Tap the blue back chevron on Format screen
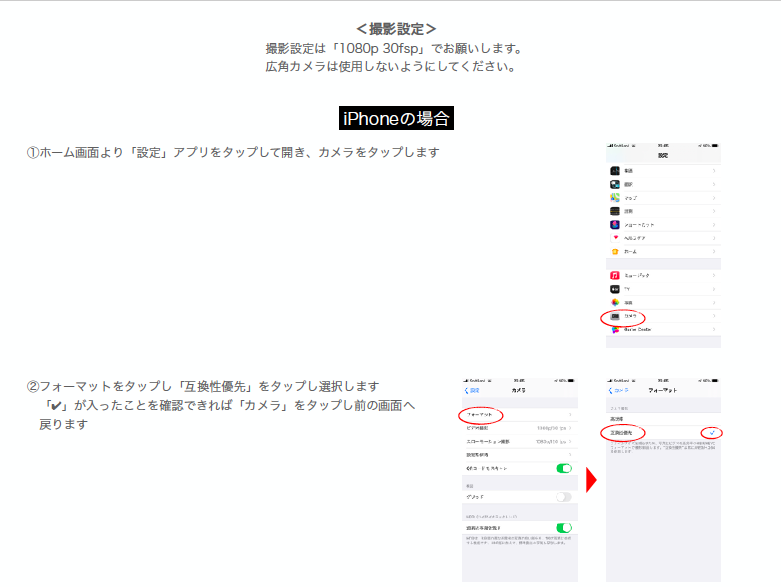The image size is (781, 587). point(611,390)
